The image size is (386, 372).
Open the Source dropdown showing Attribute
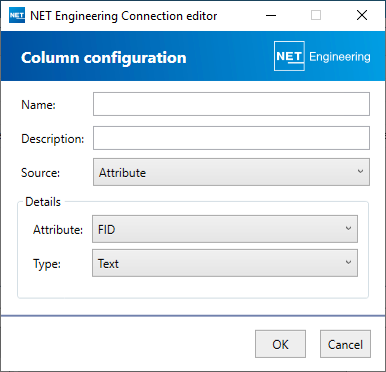231,172
